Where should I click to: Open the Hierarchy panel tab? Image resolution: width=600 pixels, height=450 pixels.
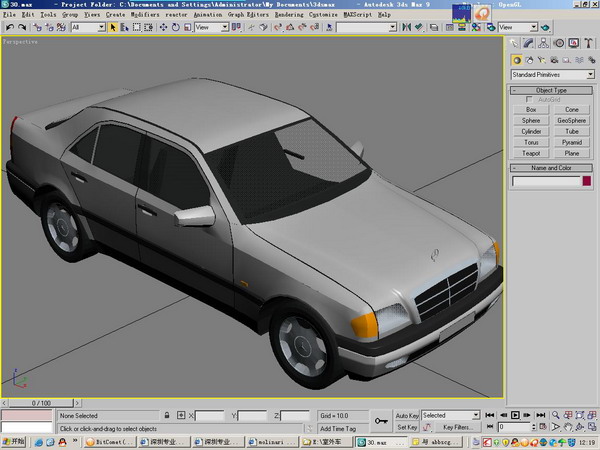tap(545, 43)
